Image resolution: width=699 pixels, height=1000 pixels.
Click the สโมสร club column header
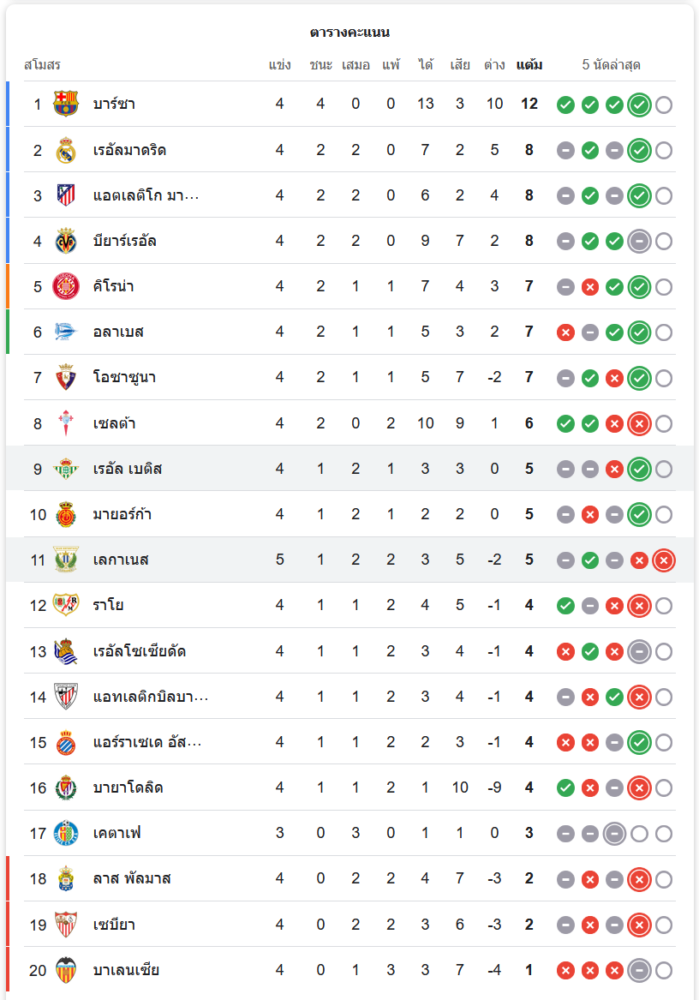tap(42, 65)
